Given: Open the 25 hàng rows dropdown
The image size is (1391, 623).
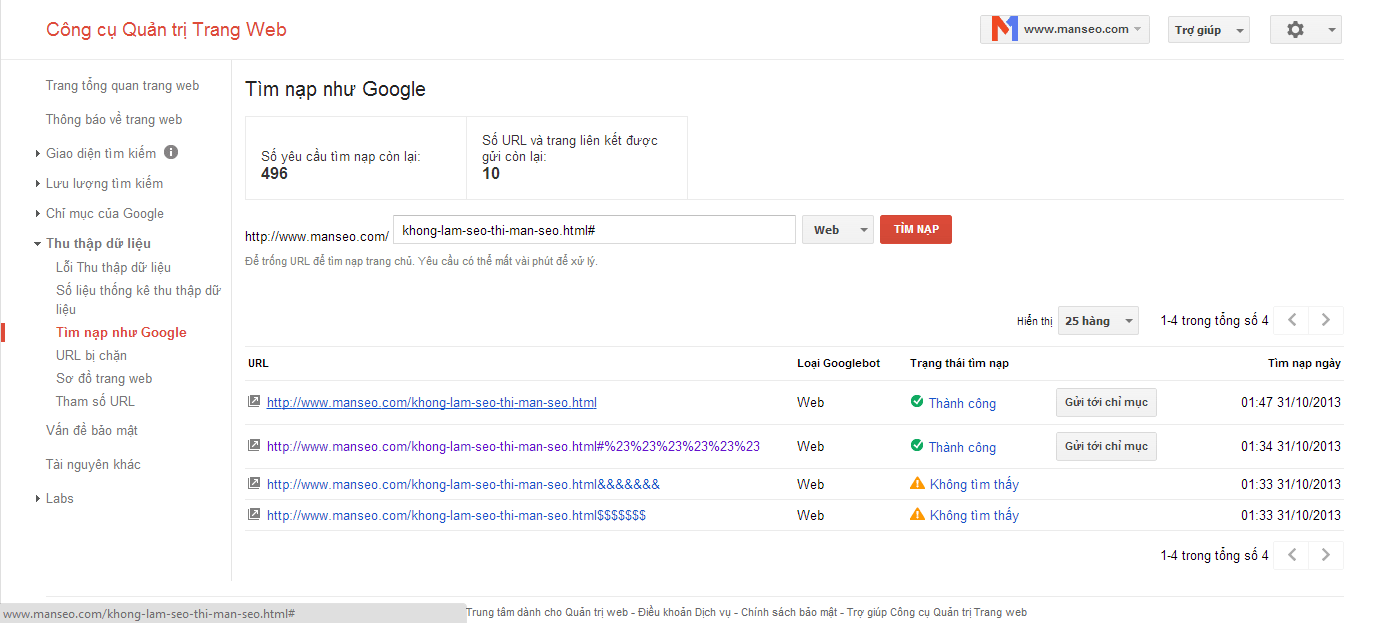Looking at the screenshot, I should [x=1098, y=321].
